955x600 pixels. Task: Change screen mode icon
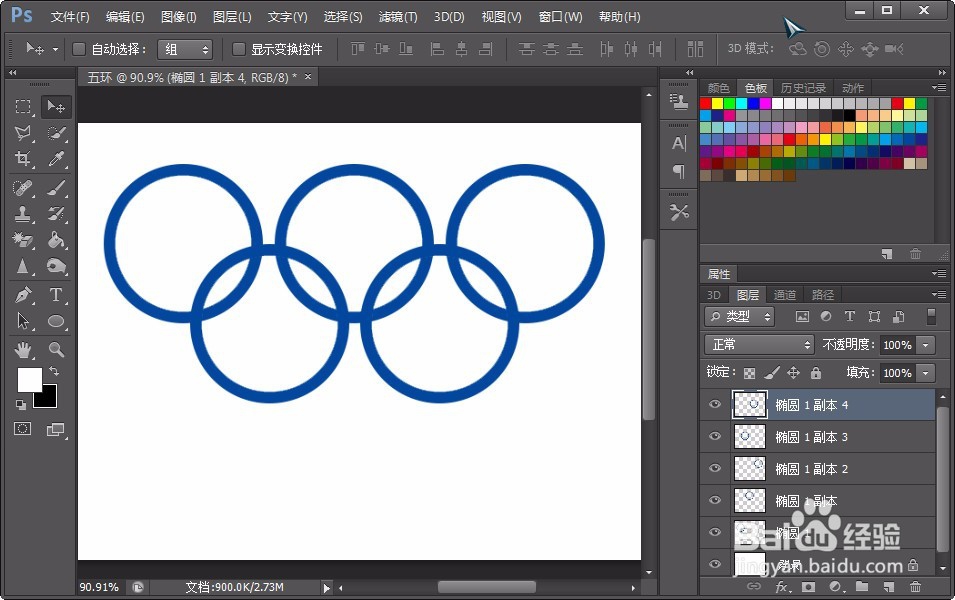coord(55,429)
